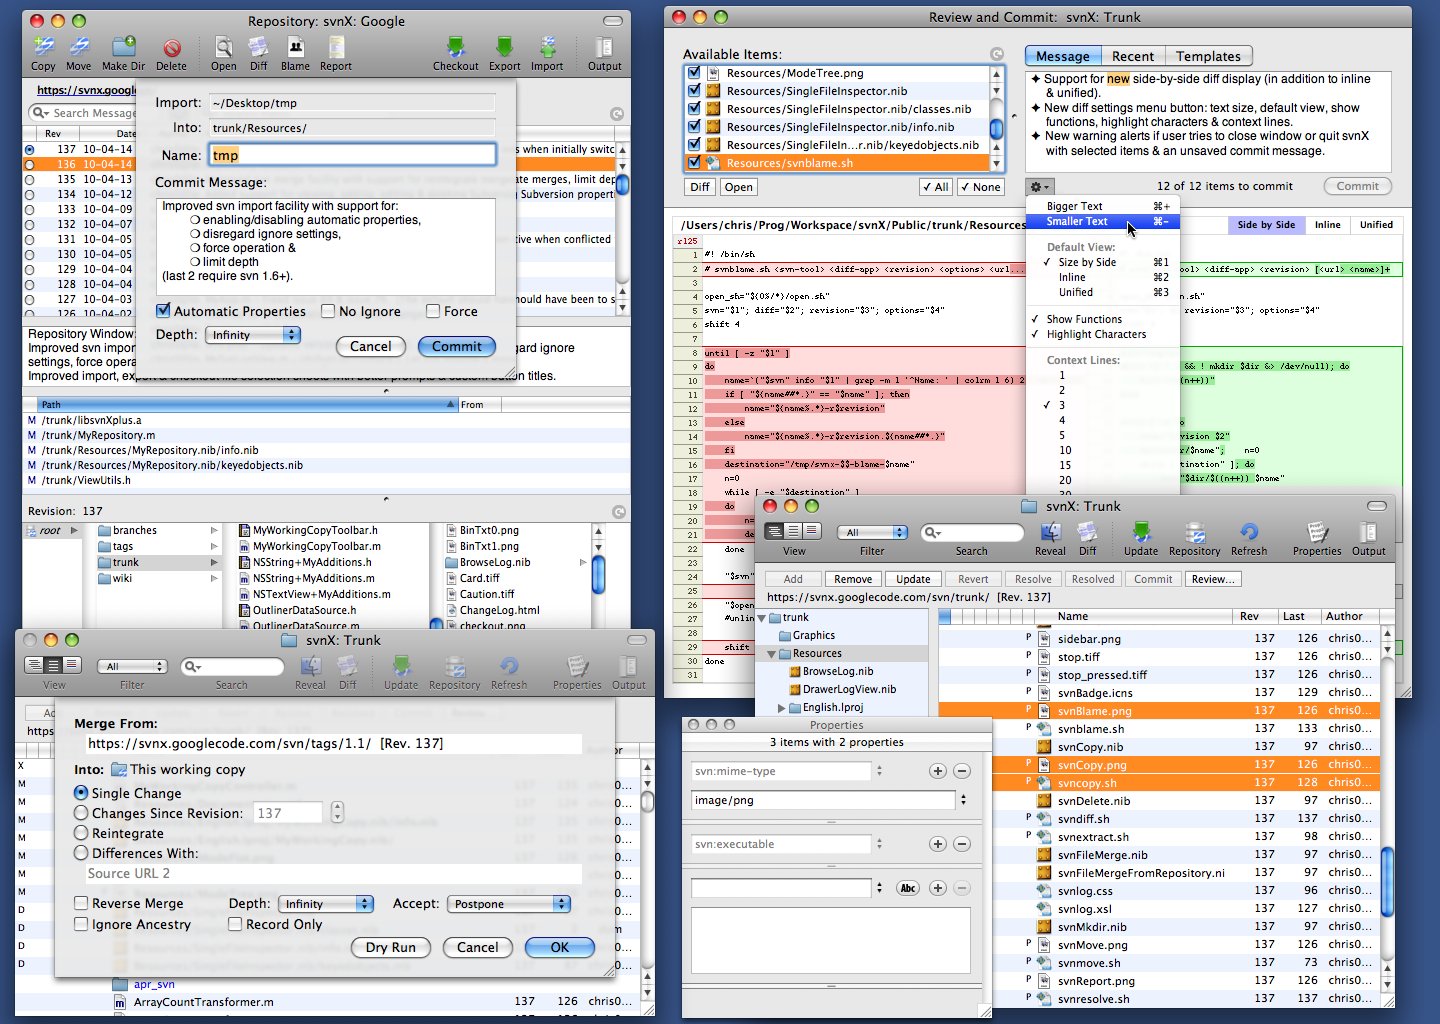The image size is (1440, 1024).
Task: Uncheck Resources/ModeTree.png in Available Items
Action: (x=694, y=73)
